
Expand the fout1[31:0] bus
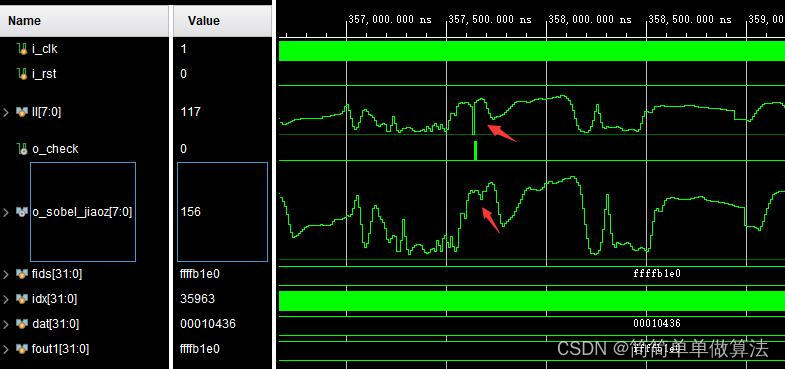pos(6,349)
